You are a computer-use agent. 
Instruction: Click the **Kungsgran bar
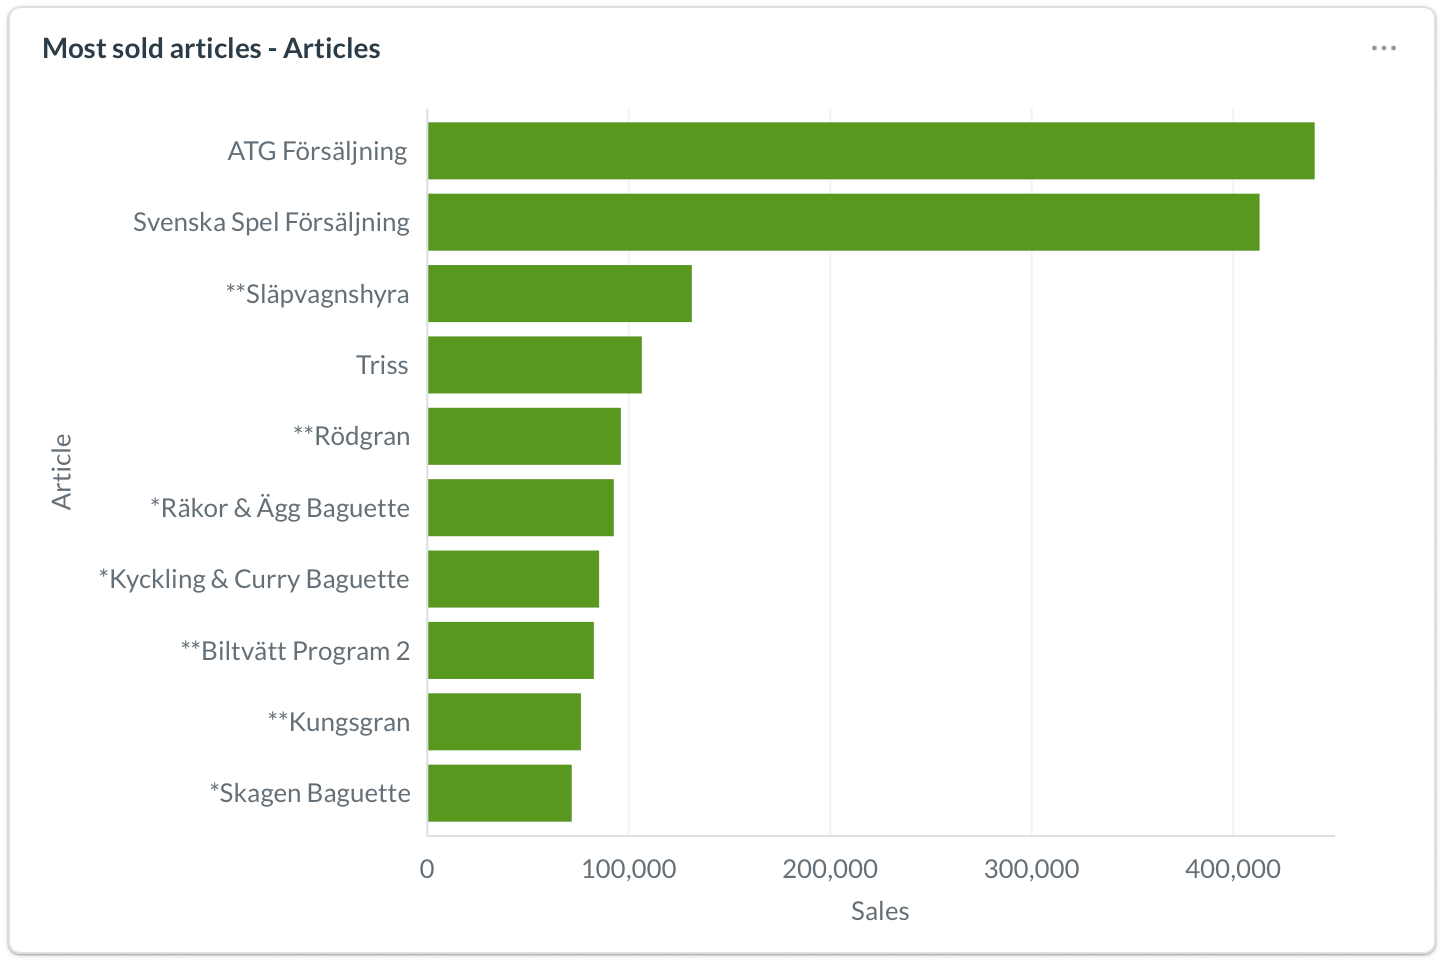pos(504,722)
